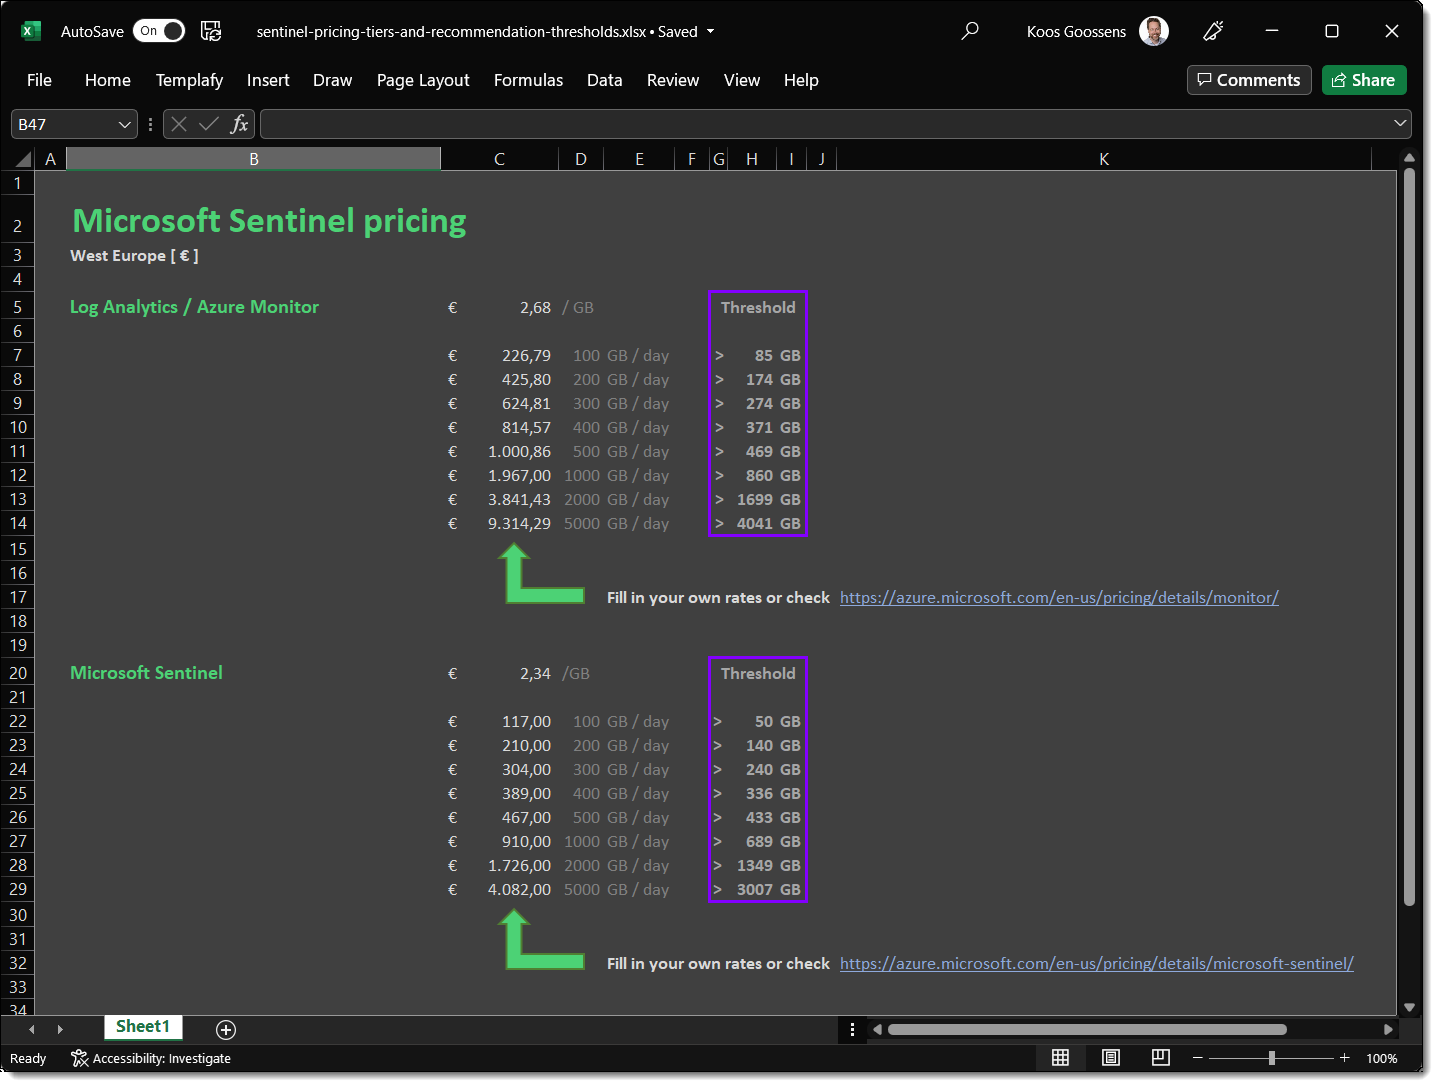
Task: Open the Page Layout tab
Action: [x=423, y=80]
